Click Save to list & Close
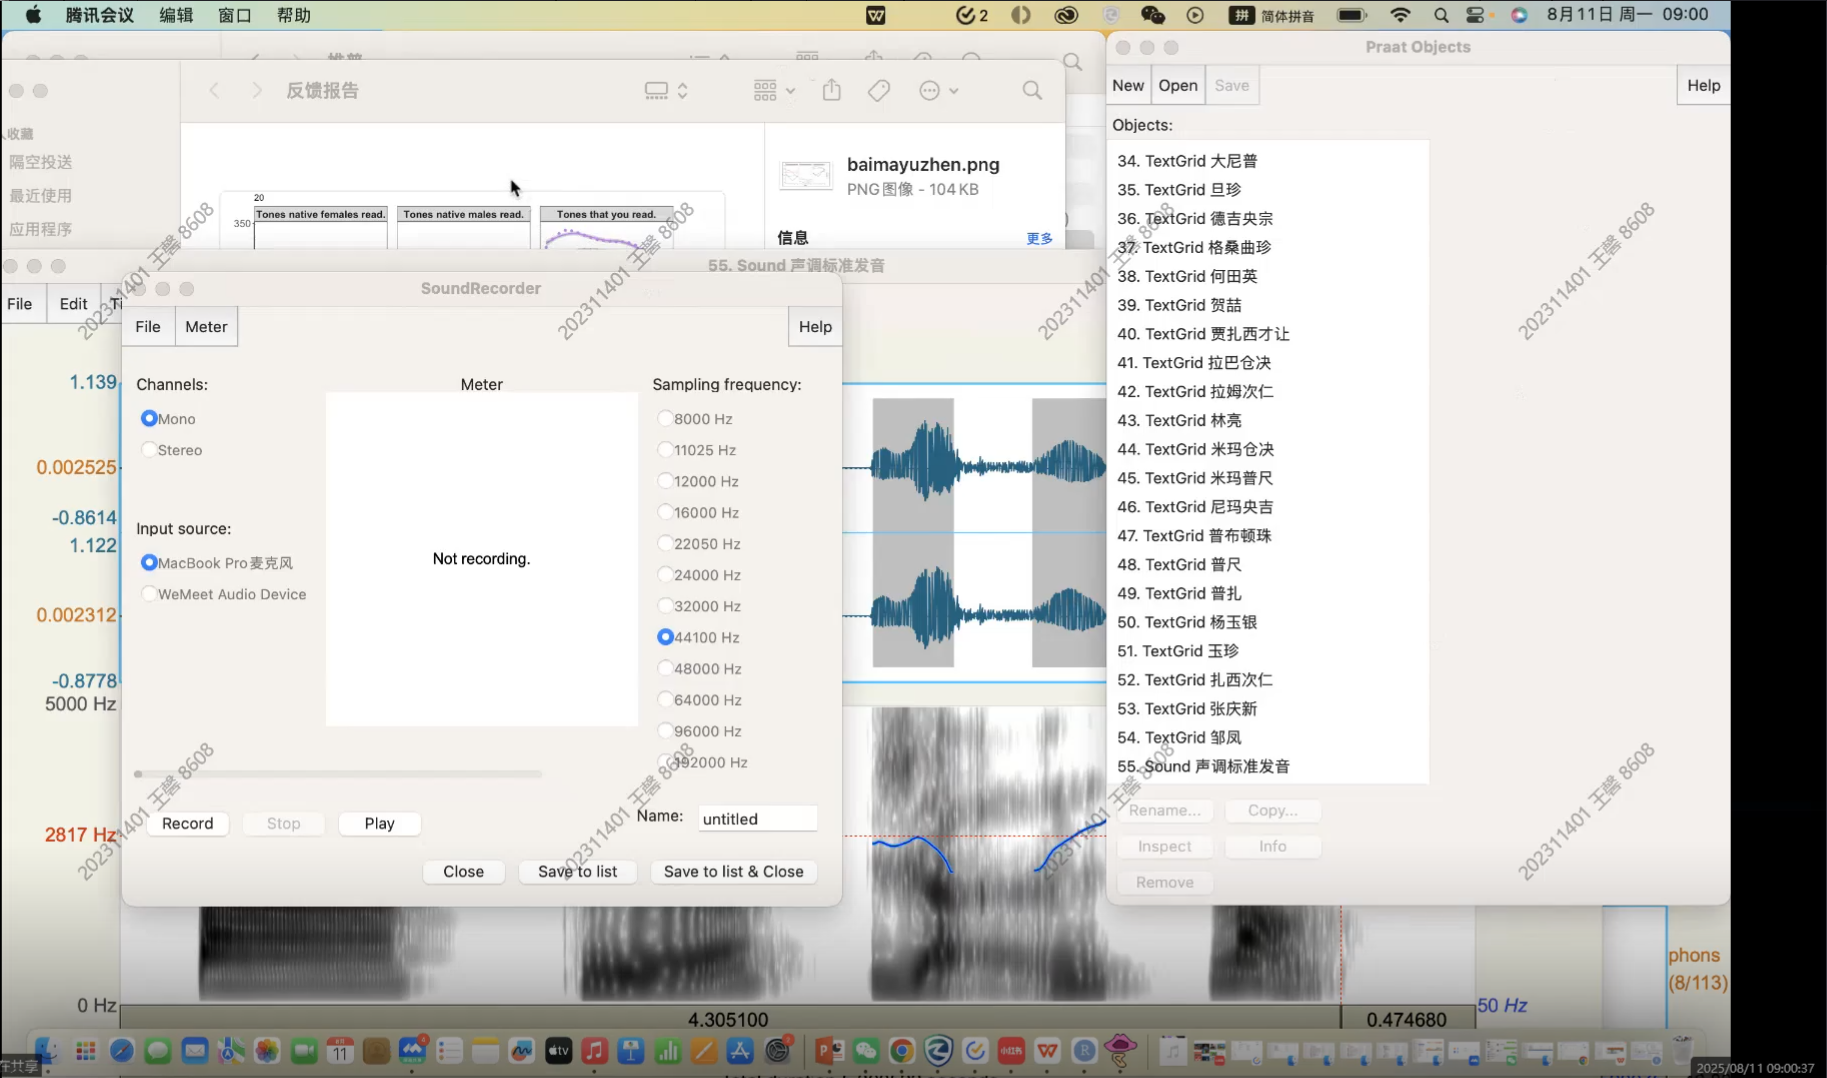The height and width of the screenshot is (1078, 1827). pyautogui.click(x=733, y=872)
